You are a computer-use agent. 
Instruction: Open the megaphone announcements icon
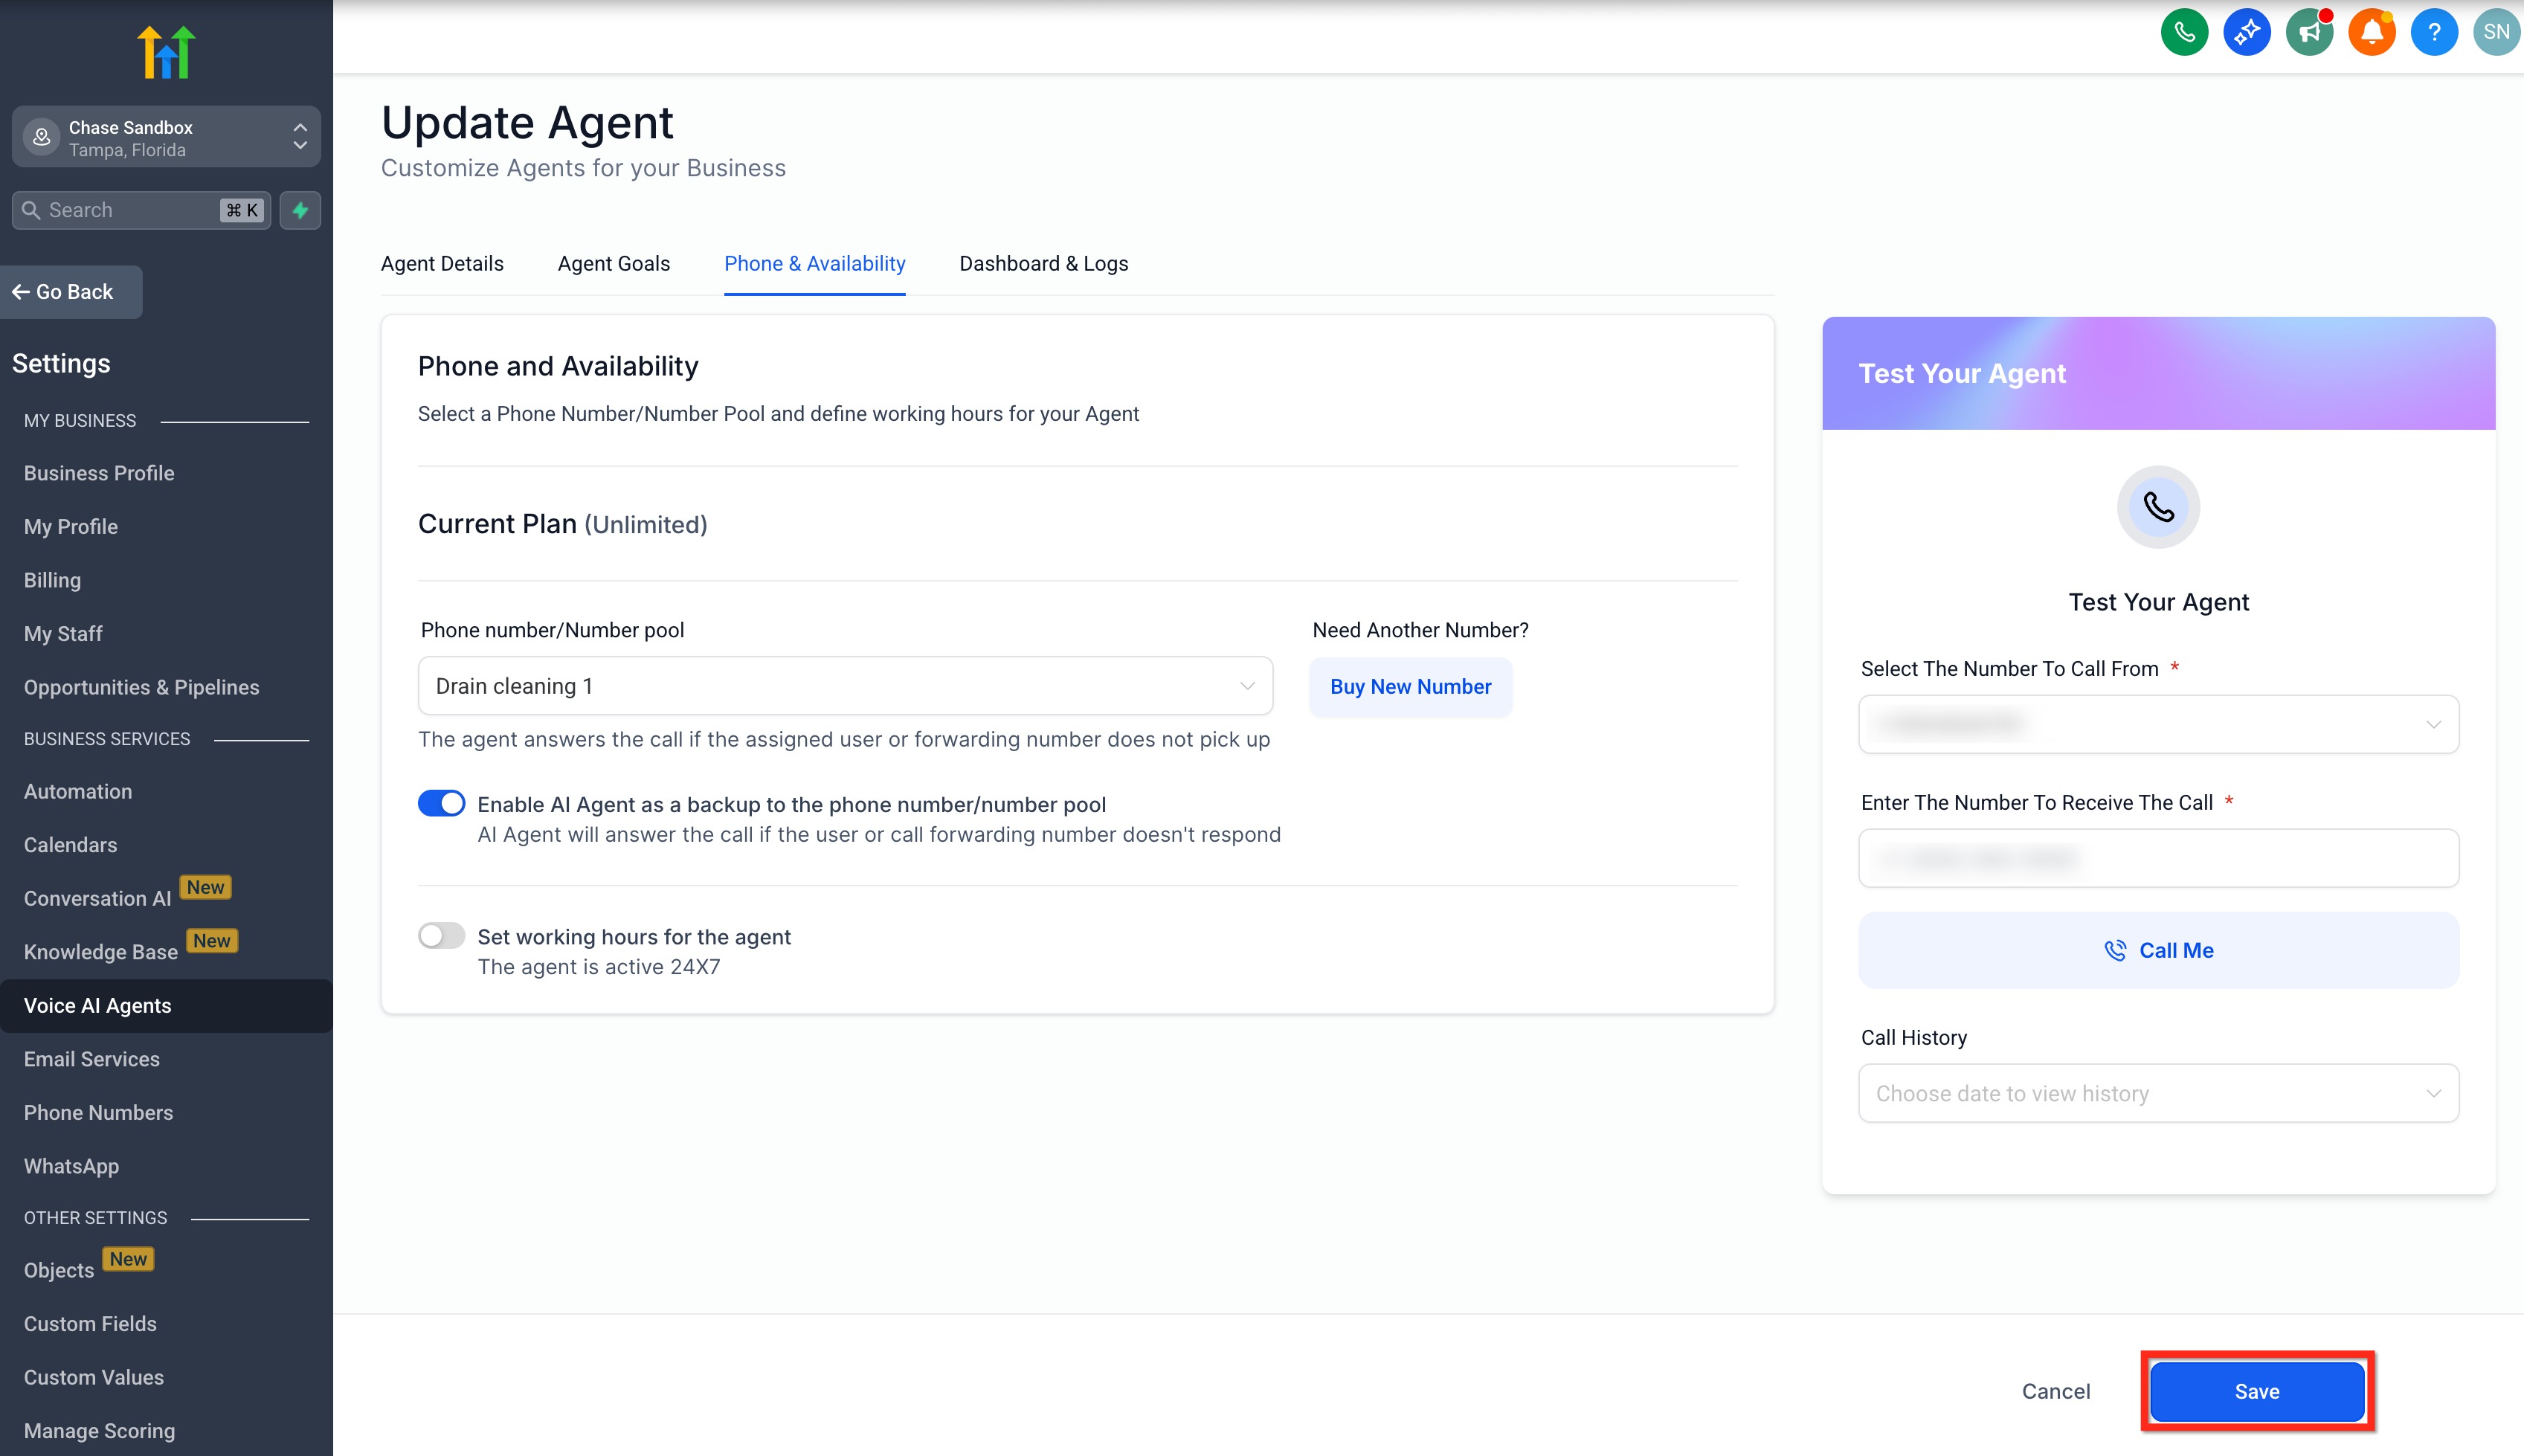coord(2309,32)
